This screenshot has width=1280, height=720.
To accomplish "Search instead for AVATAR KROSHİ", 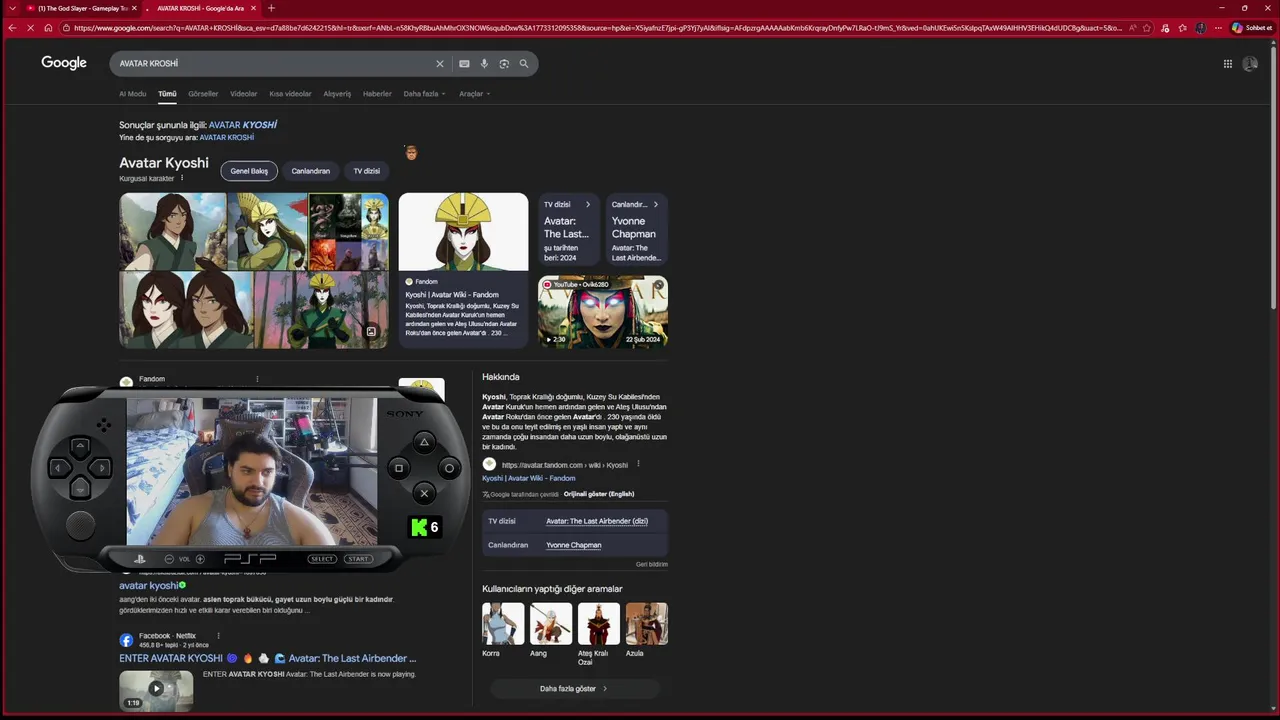I will (x=227, y=137).
